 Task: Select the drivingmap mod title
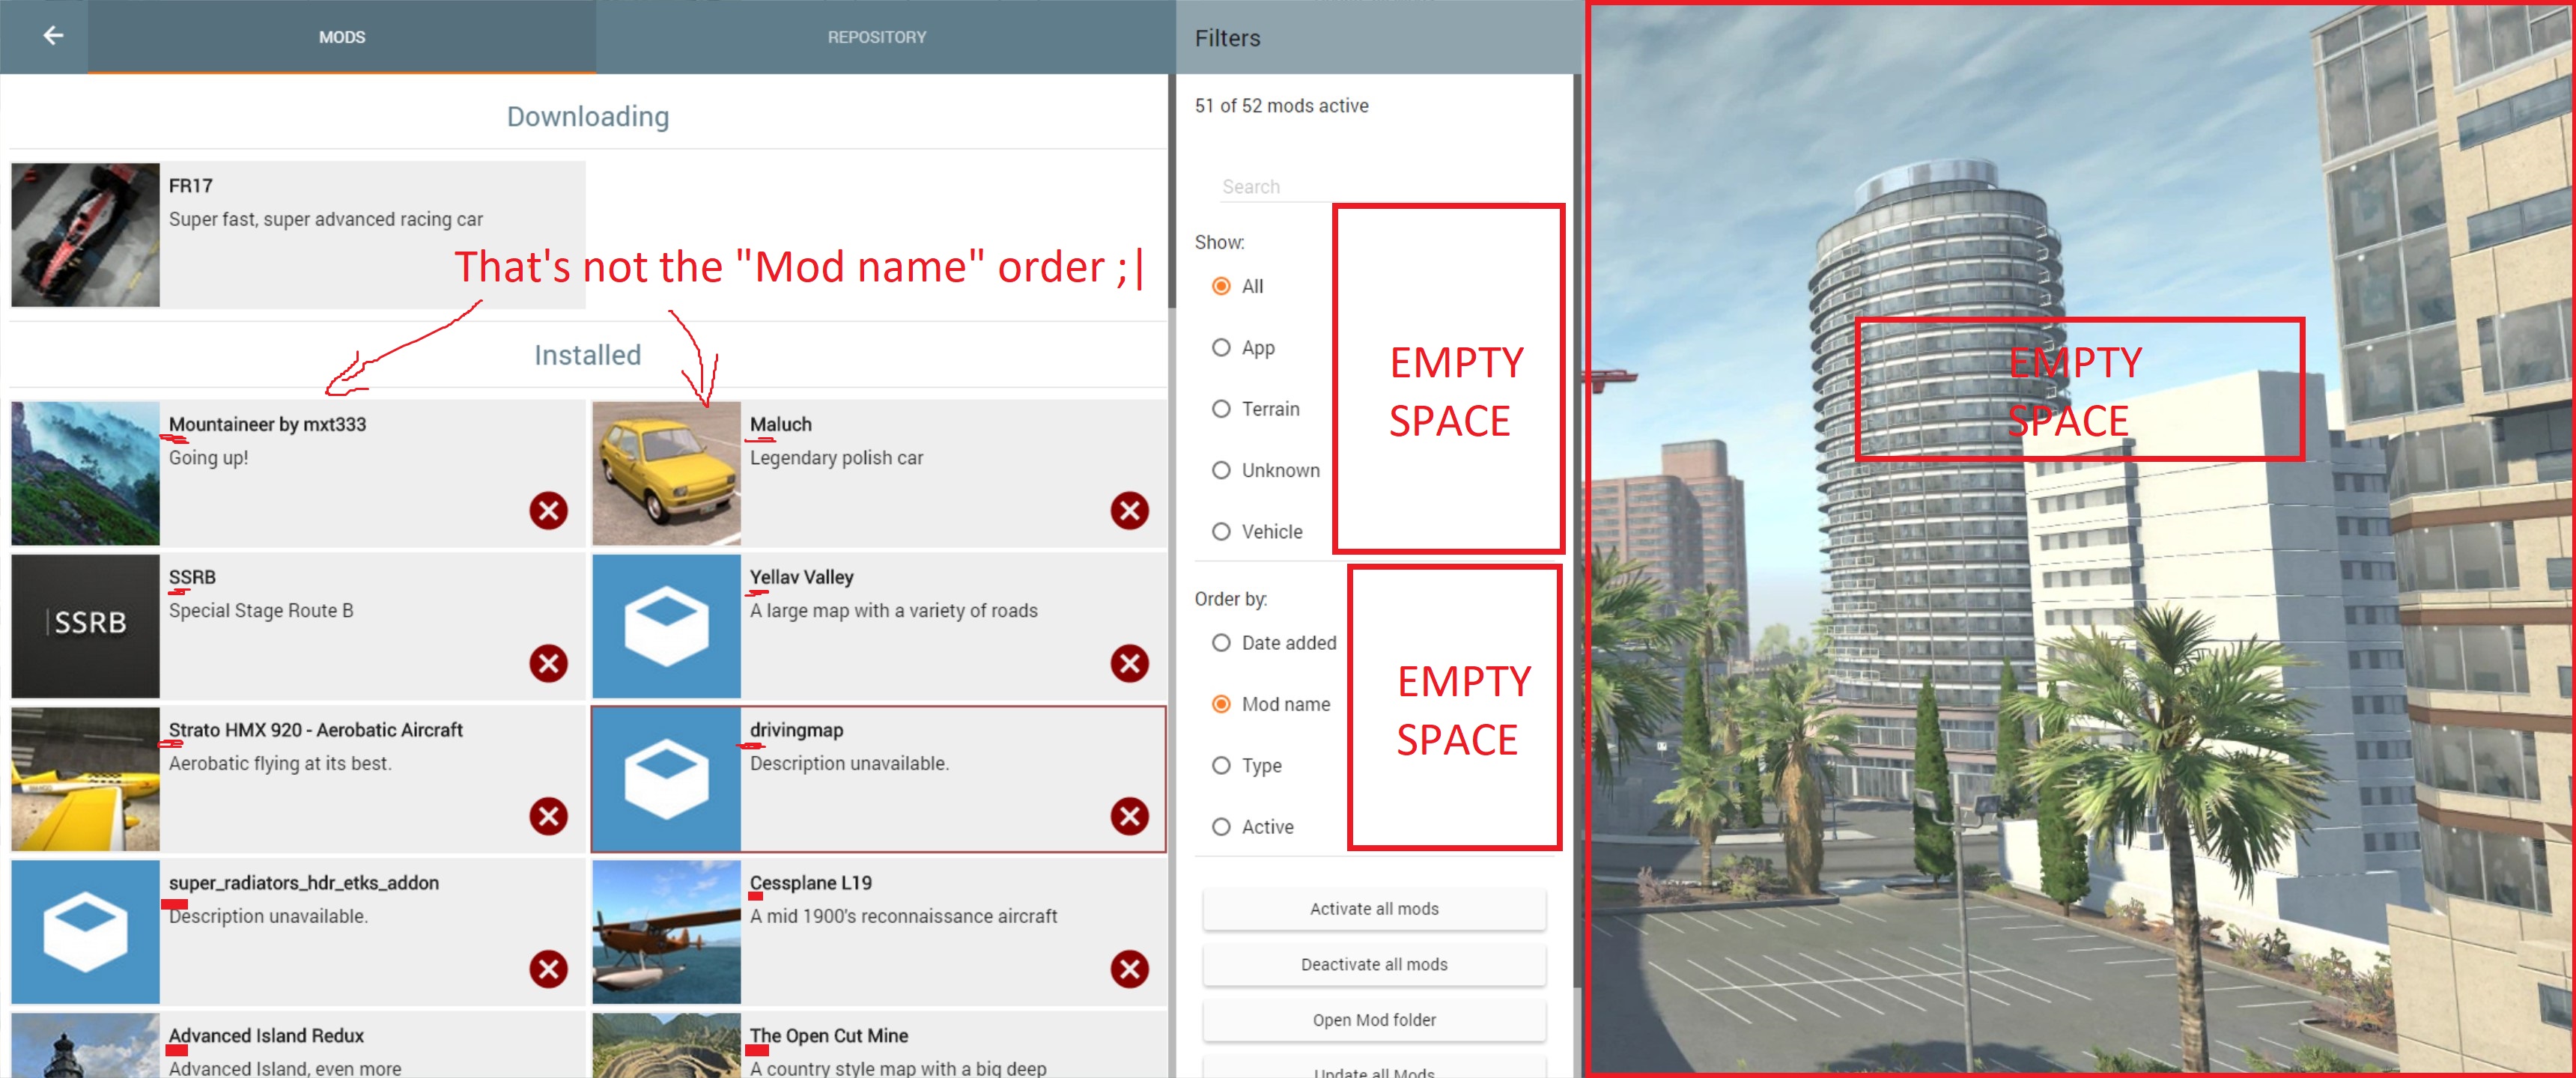(x=797, y=730)
